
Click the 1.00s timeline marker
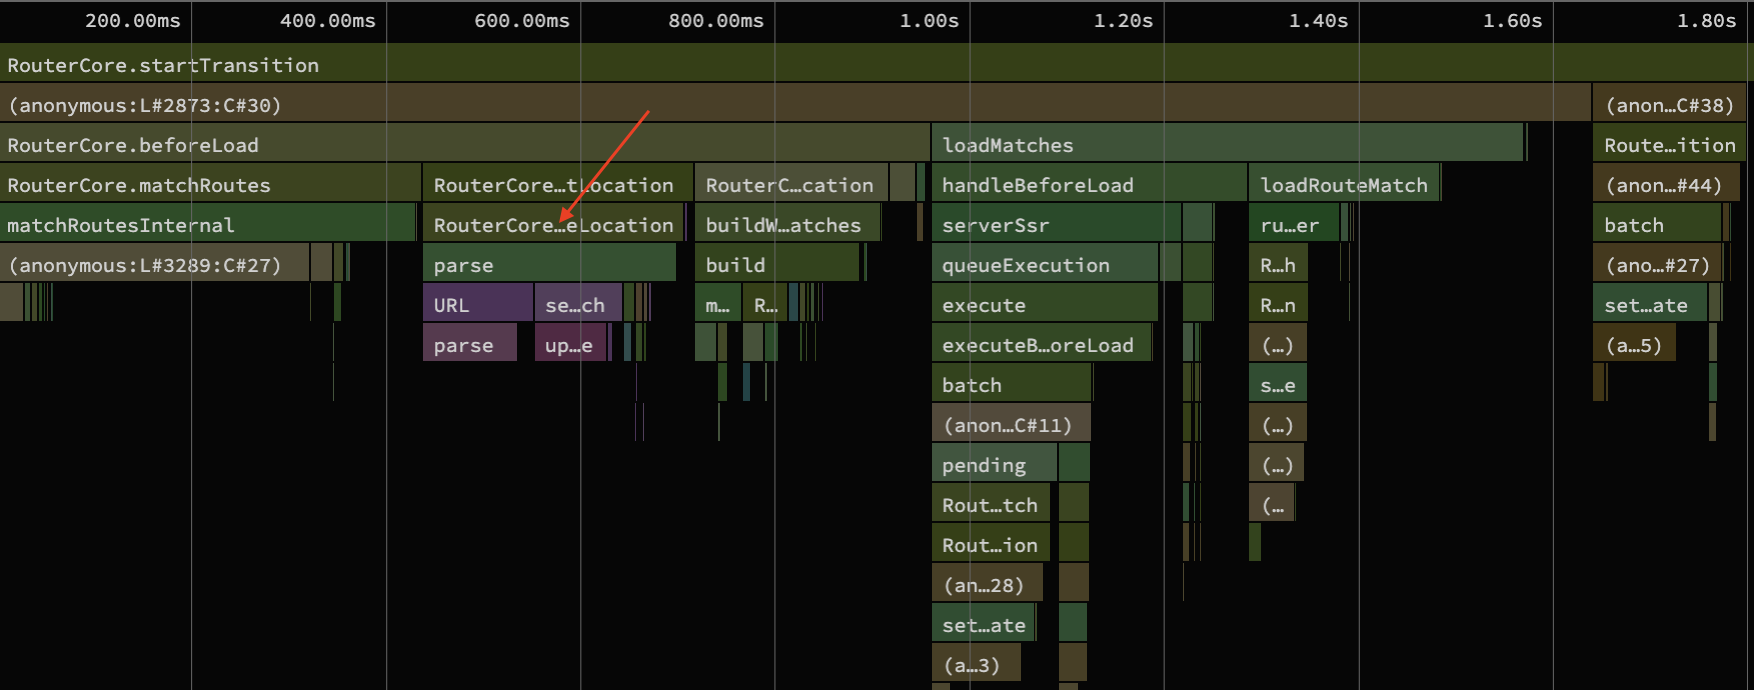pos(929,21)
